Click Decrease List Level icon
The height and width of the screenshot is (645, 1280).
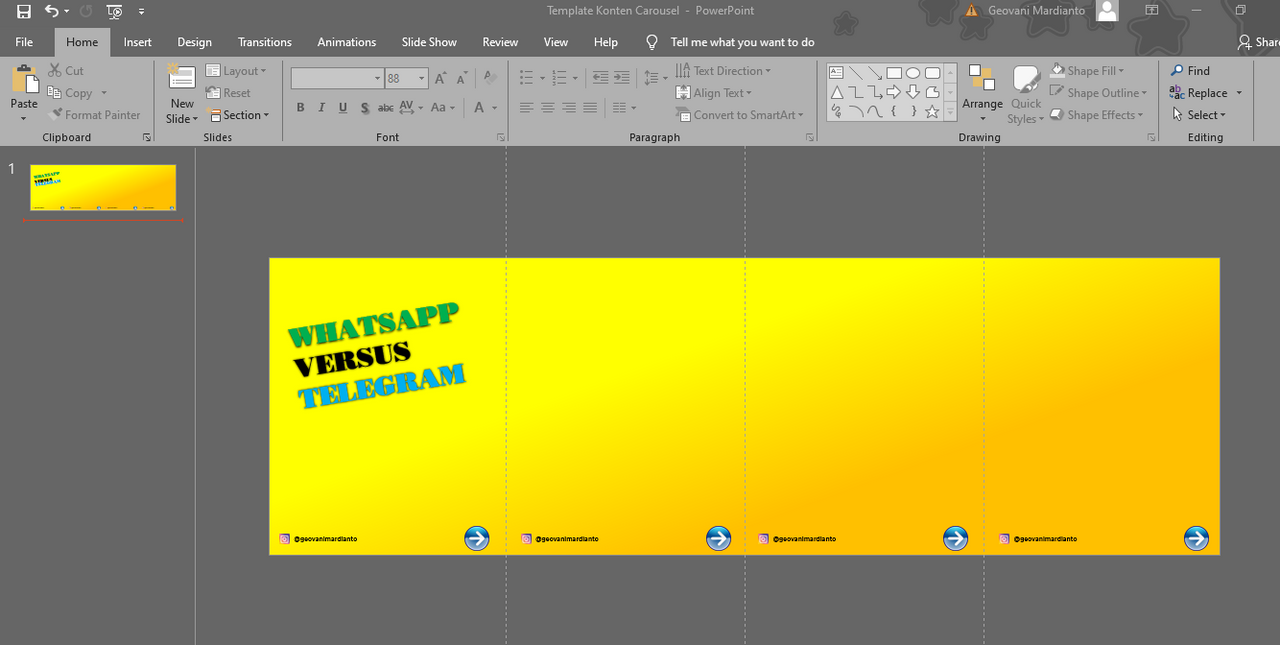click(600, 77)
